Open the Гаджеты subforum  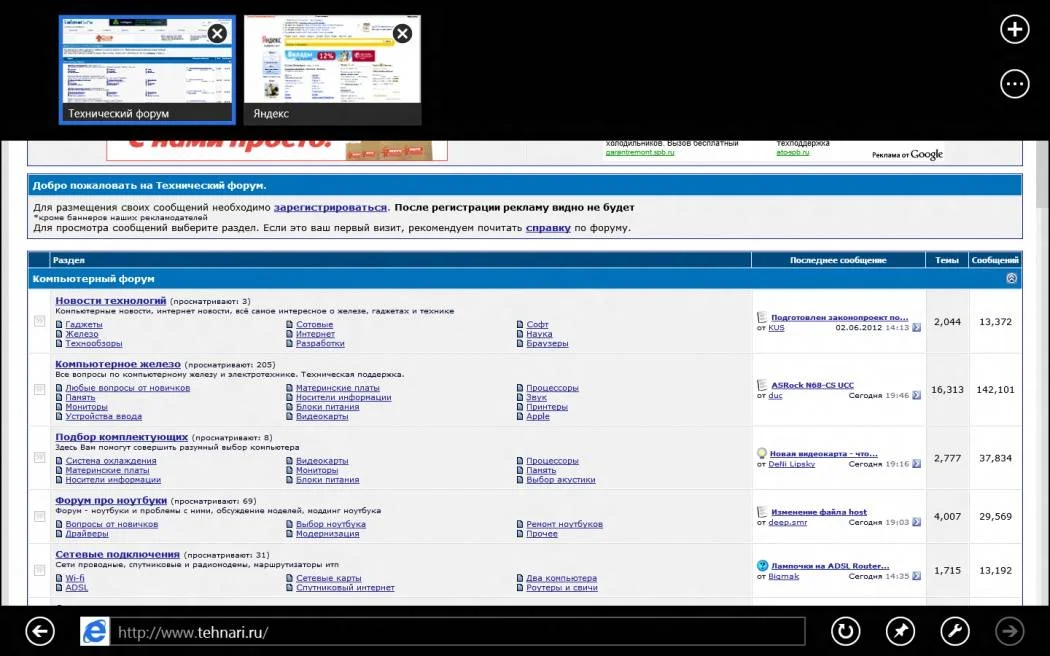[84, 325]
